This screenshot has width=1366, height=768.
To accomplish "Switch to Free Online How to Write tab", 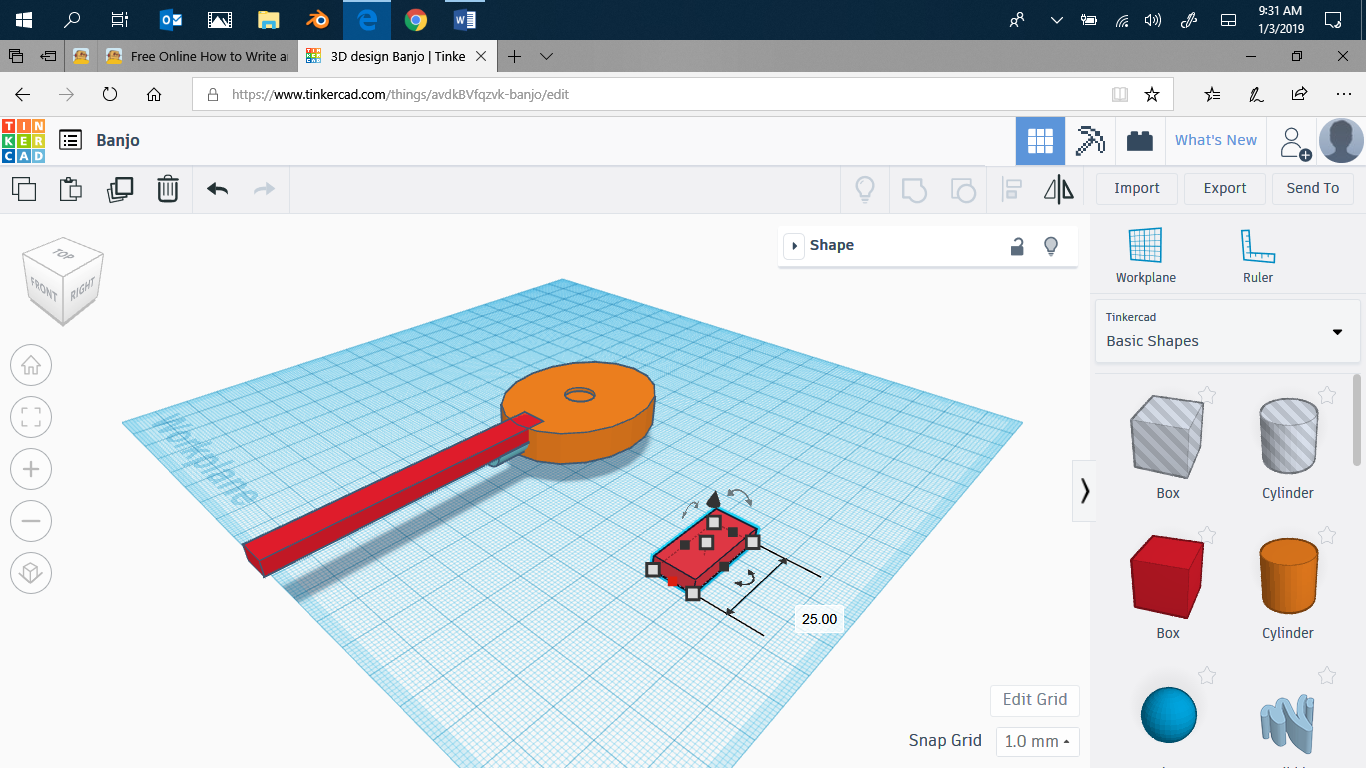I will (x=195, y=56).
